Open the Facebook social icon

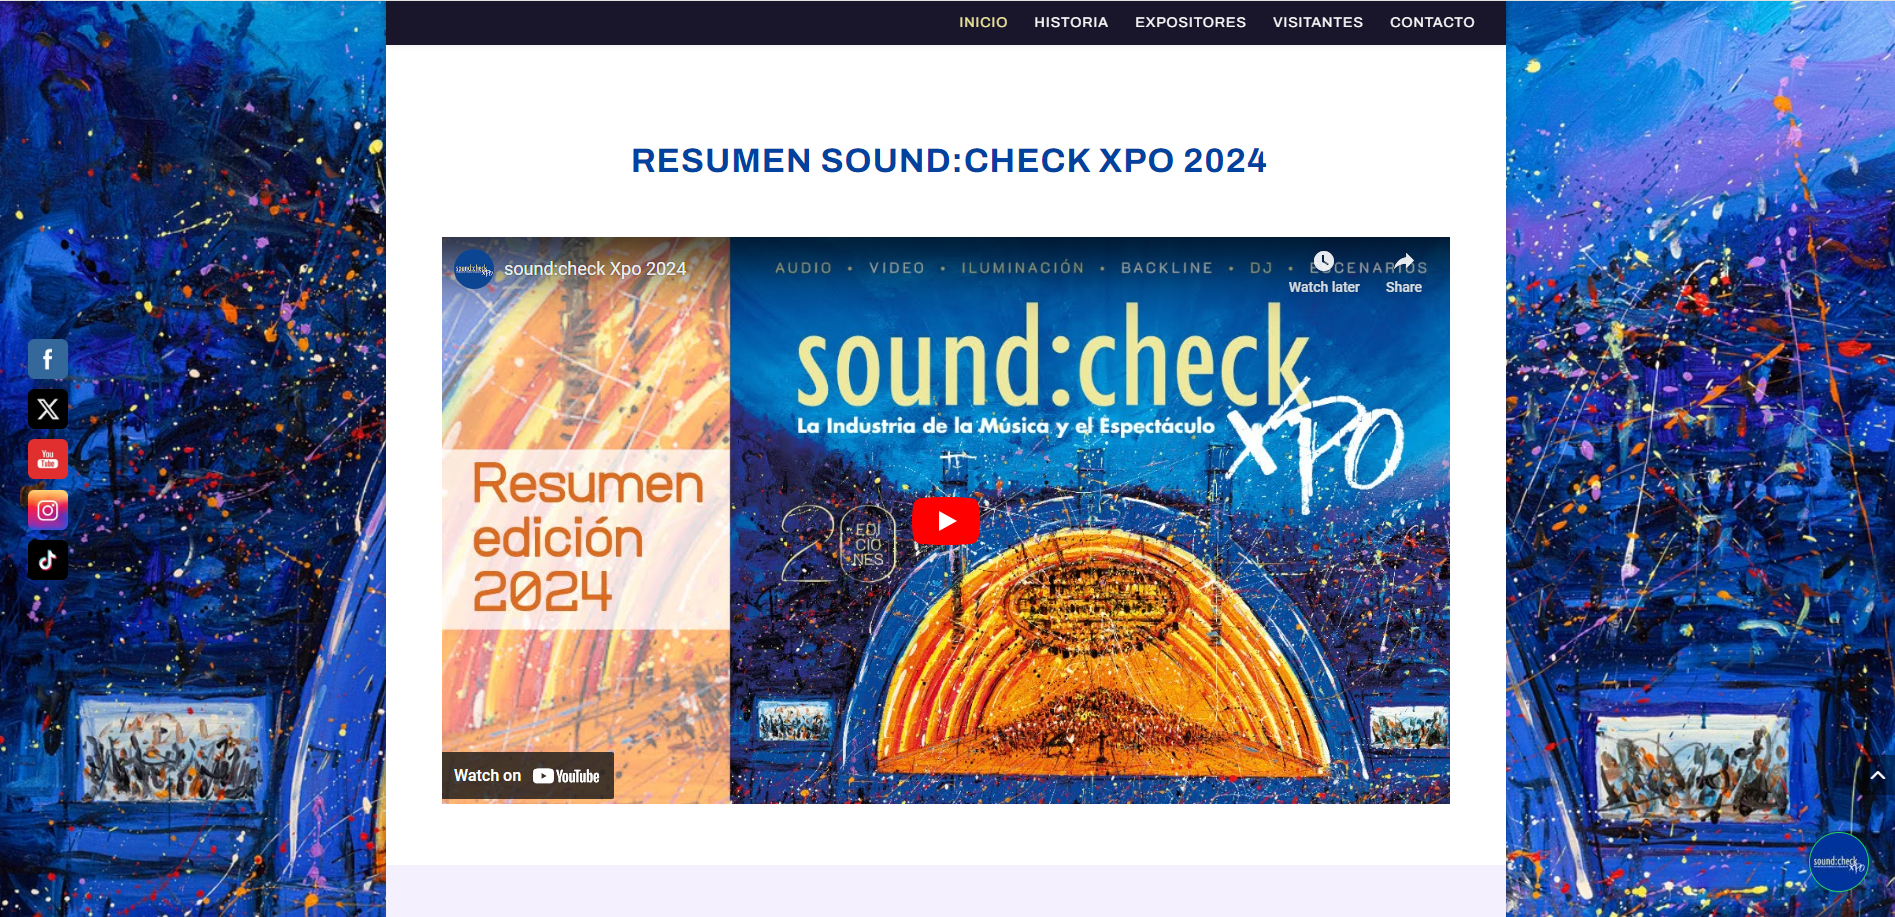pyautogui.click(x=48, y=359)
